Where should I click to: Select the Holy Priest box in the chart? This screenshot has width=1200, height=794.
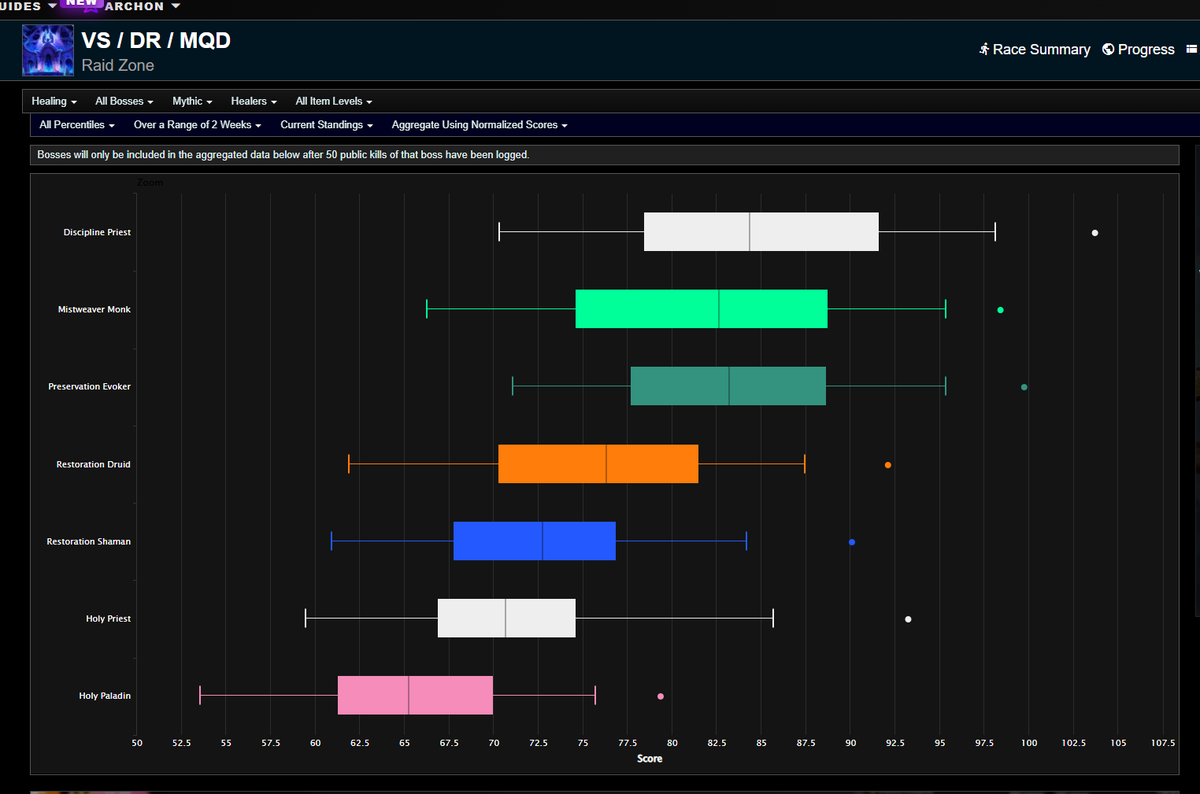point(506,618)
